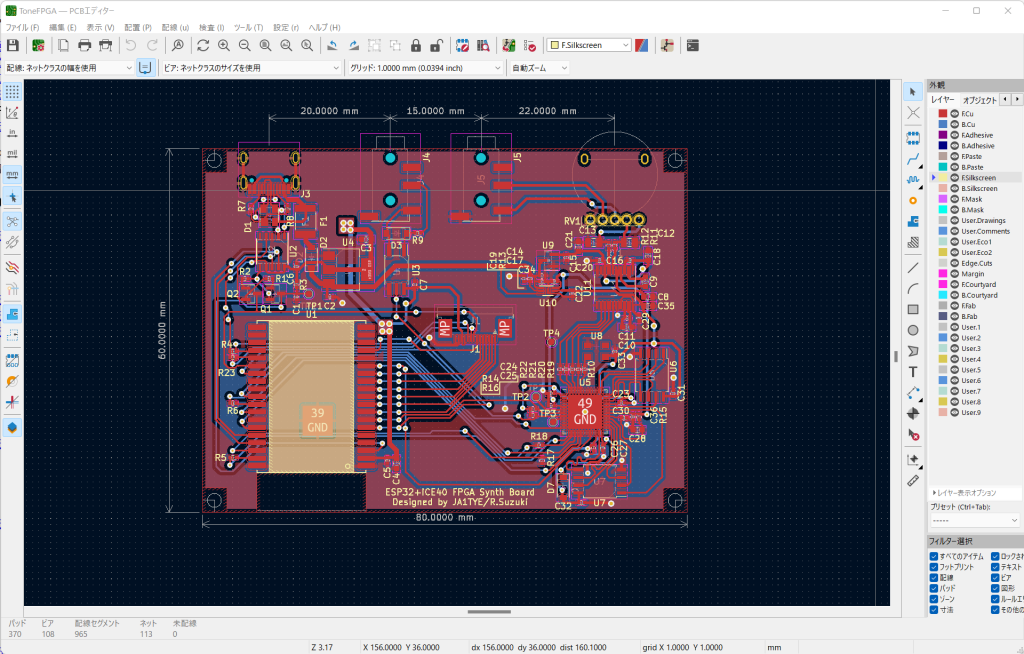The image size is (1024, 654).
Task: Open the グリッド 1.0000 mm dropdown
Action: point(425,68)
